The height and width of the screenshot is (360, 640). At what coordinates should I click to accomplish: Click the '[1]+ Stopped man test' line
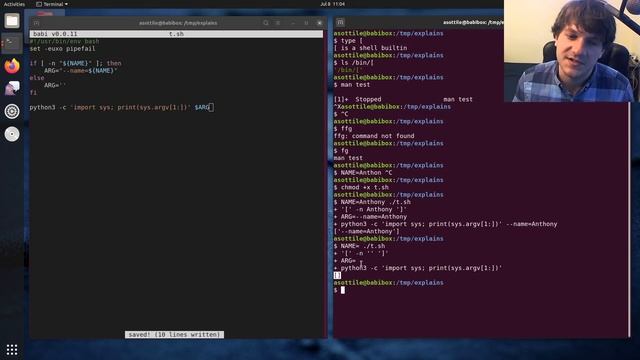[403, 99]
